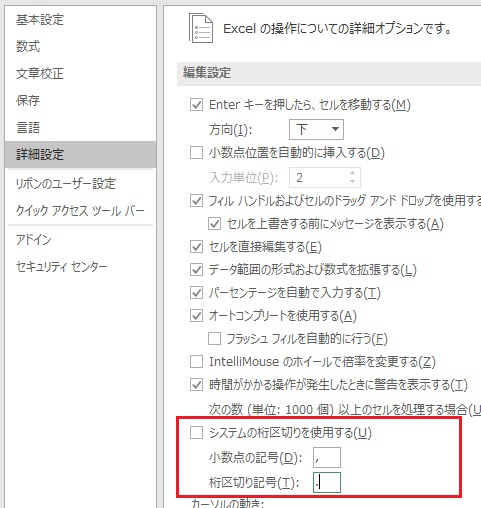This screenshot has width=481, height=508.
Task: Open セキュリティ センター settings
Action: [62, 266]
